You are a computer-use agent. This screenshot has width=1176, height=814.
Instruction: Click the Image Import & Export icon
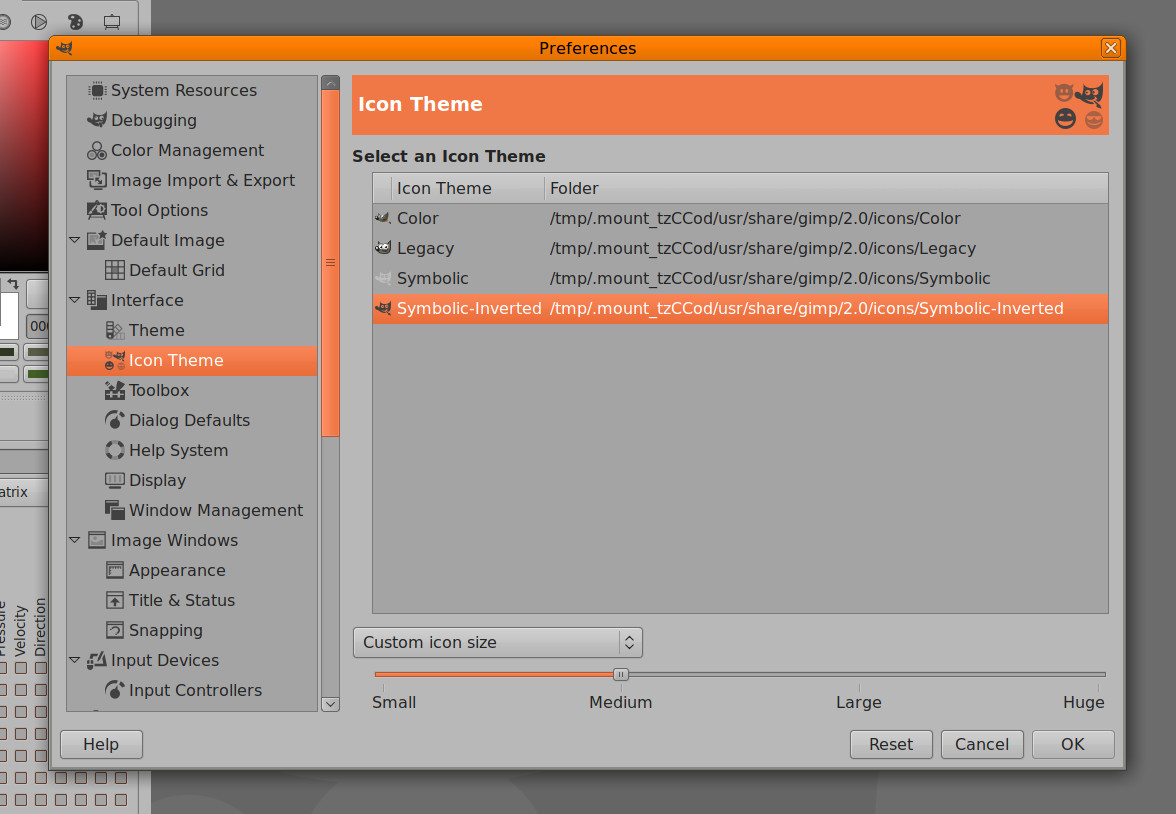click(x=97, y=180)
